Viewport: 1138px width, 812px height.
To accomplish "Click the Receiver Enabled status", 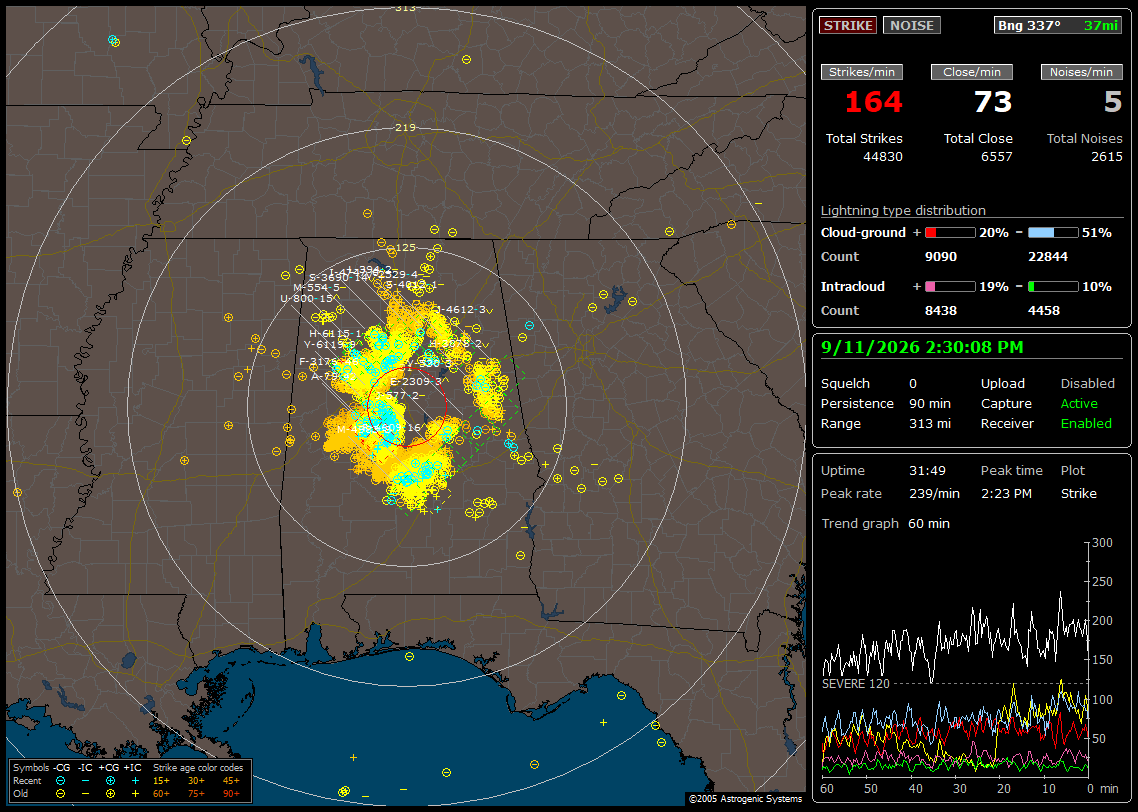I will click(1086, 424).
